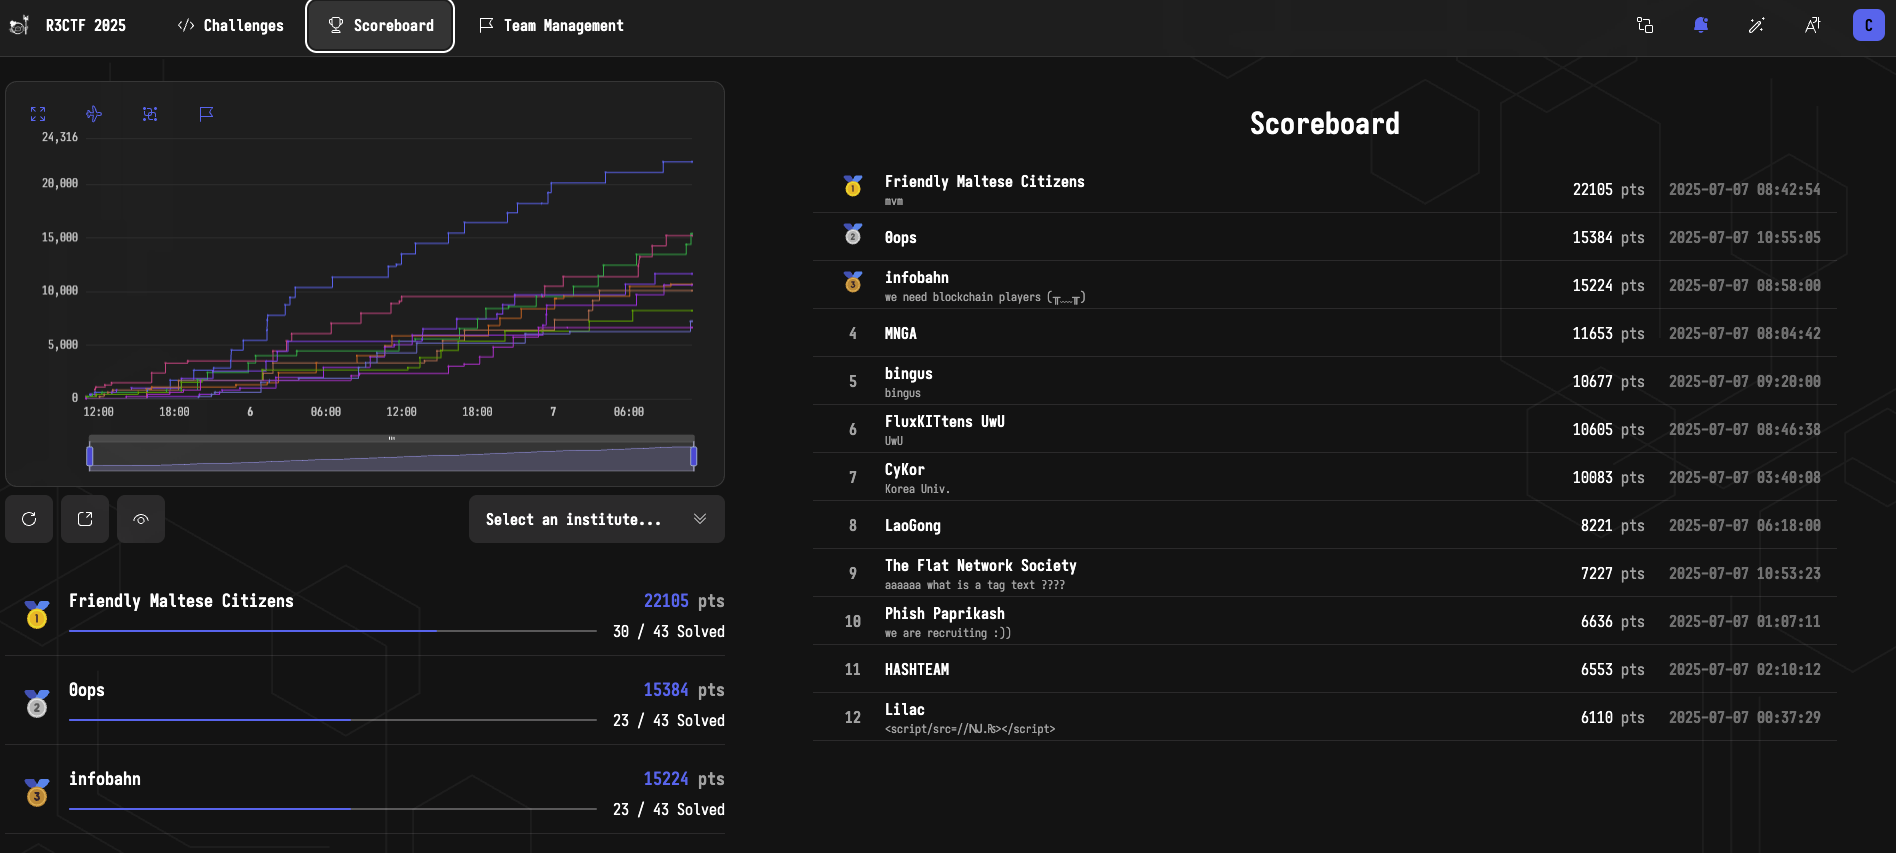Open the layout switcher icon in header

pos(1645,26)
